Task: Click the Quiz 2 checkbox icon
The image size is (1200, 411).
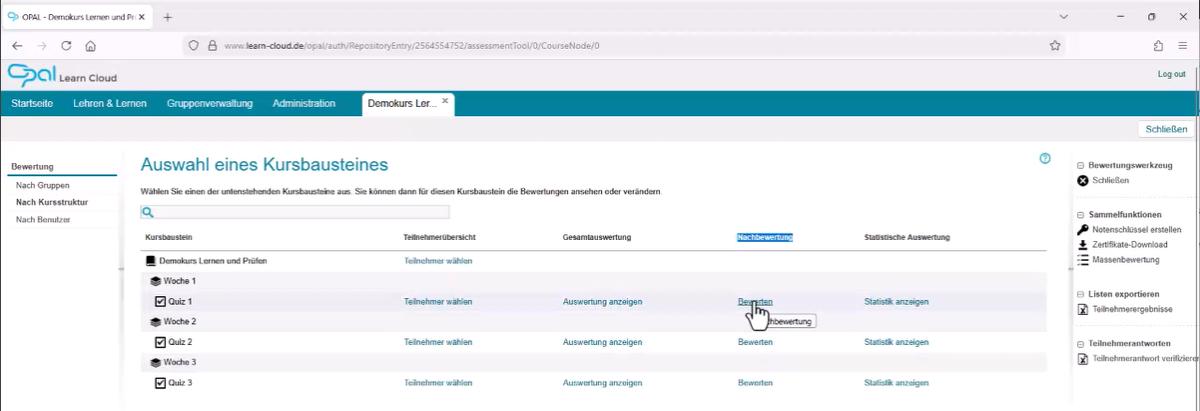Action: 160,342
